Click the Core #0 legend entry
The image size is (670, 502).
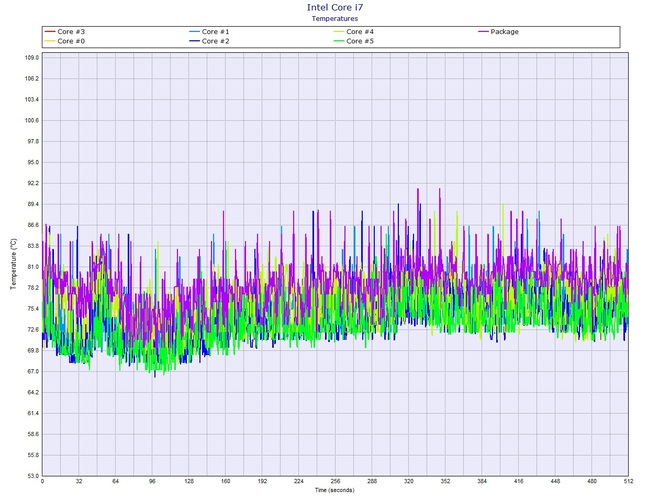65,41
